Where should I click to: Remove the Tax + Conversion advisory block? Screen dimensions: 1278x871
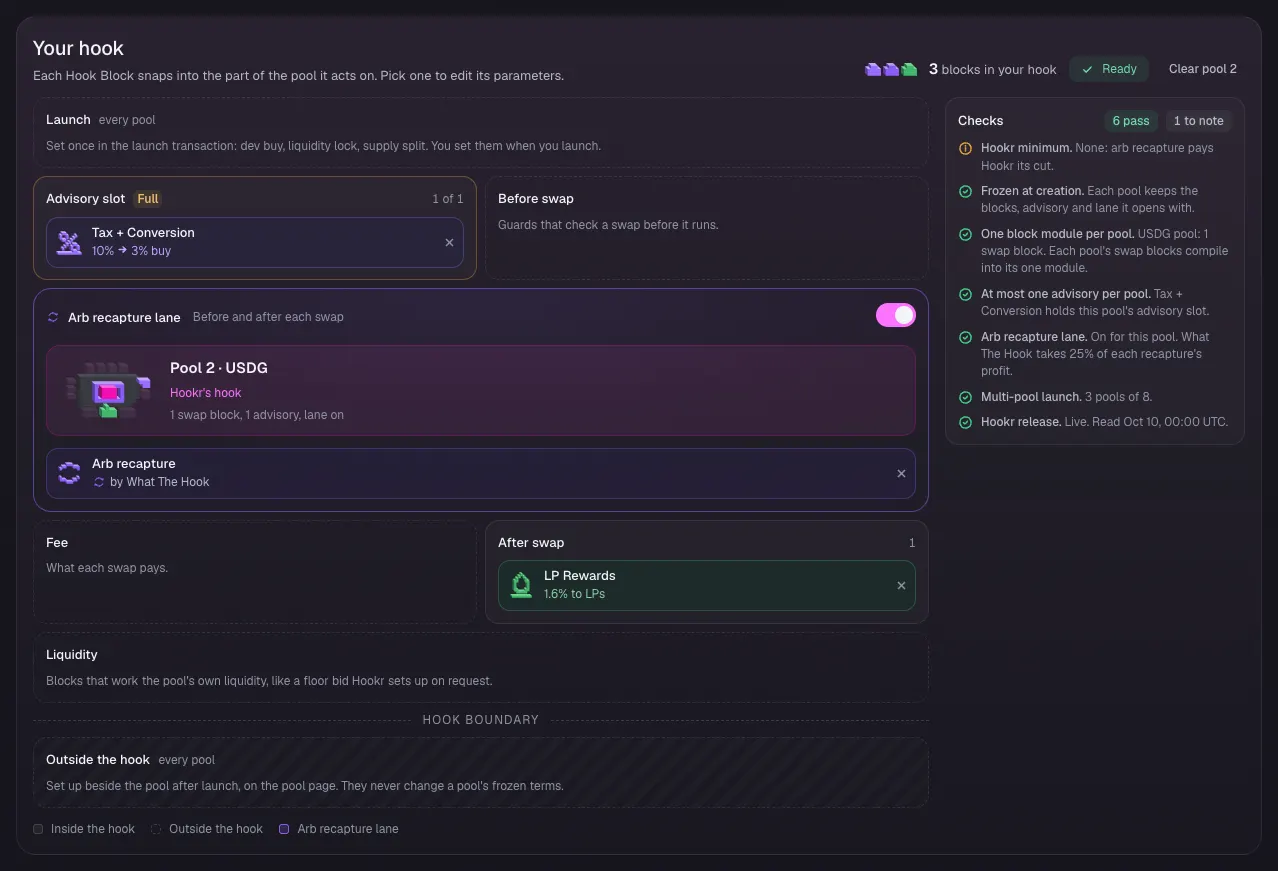click(x=449, y=242)
